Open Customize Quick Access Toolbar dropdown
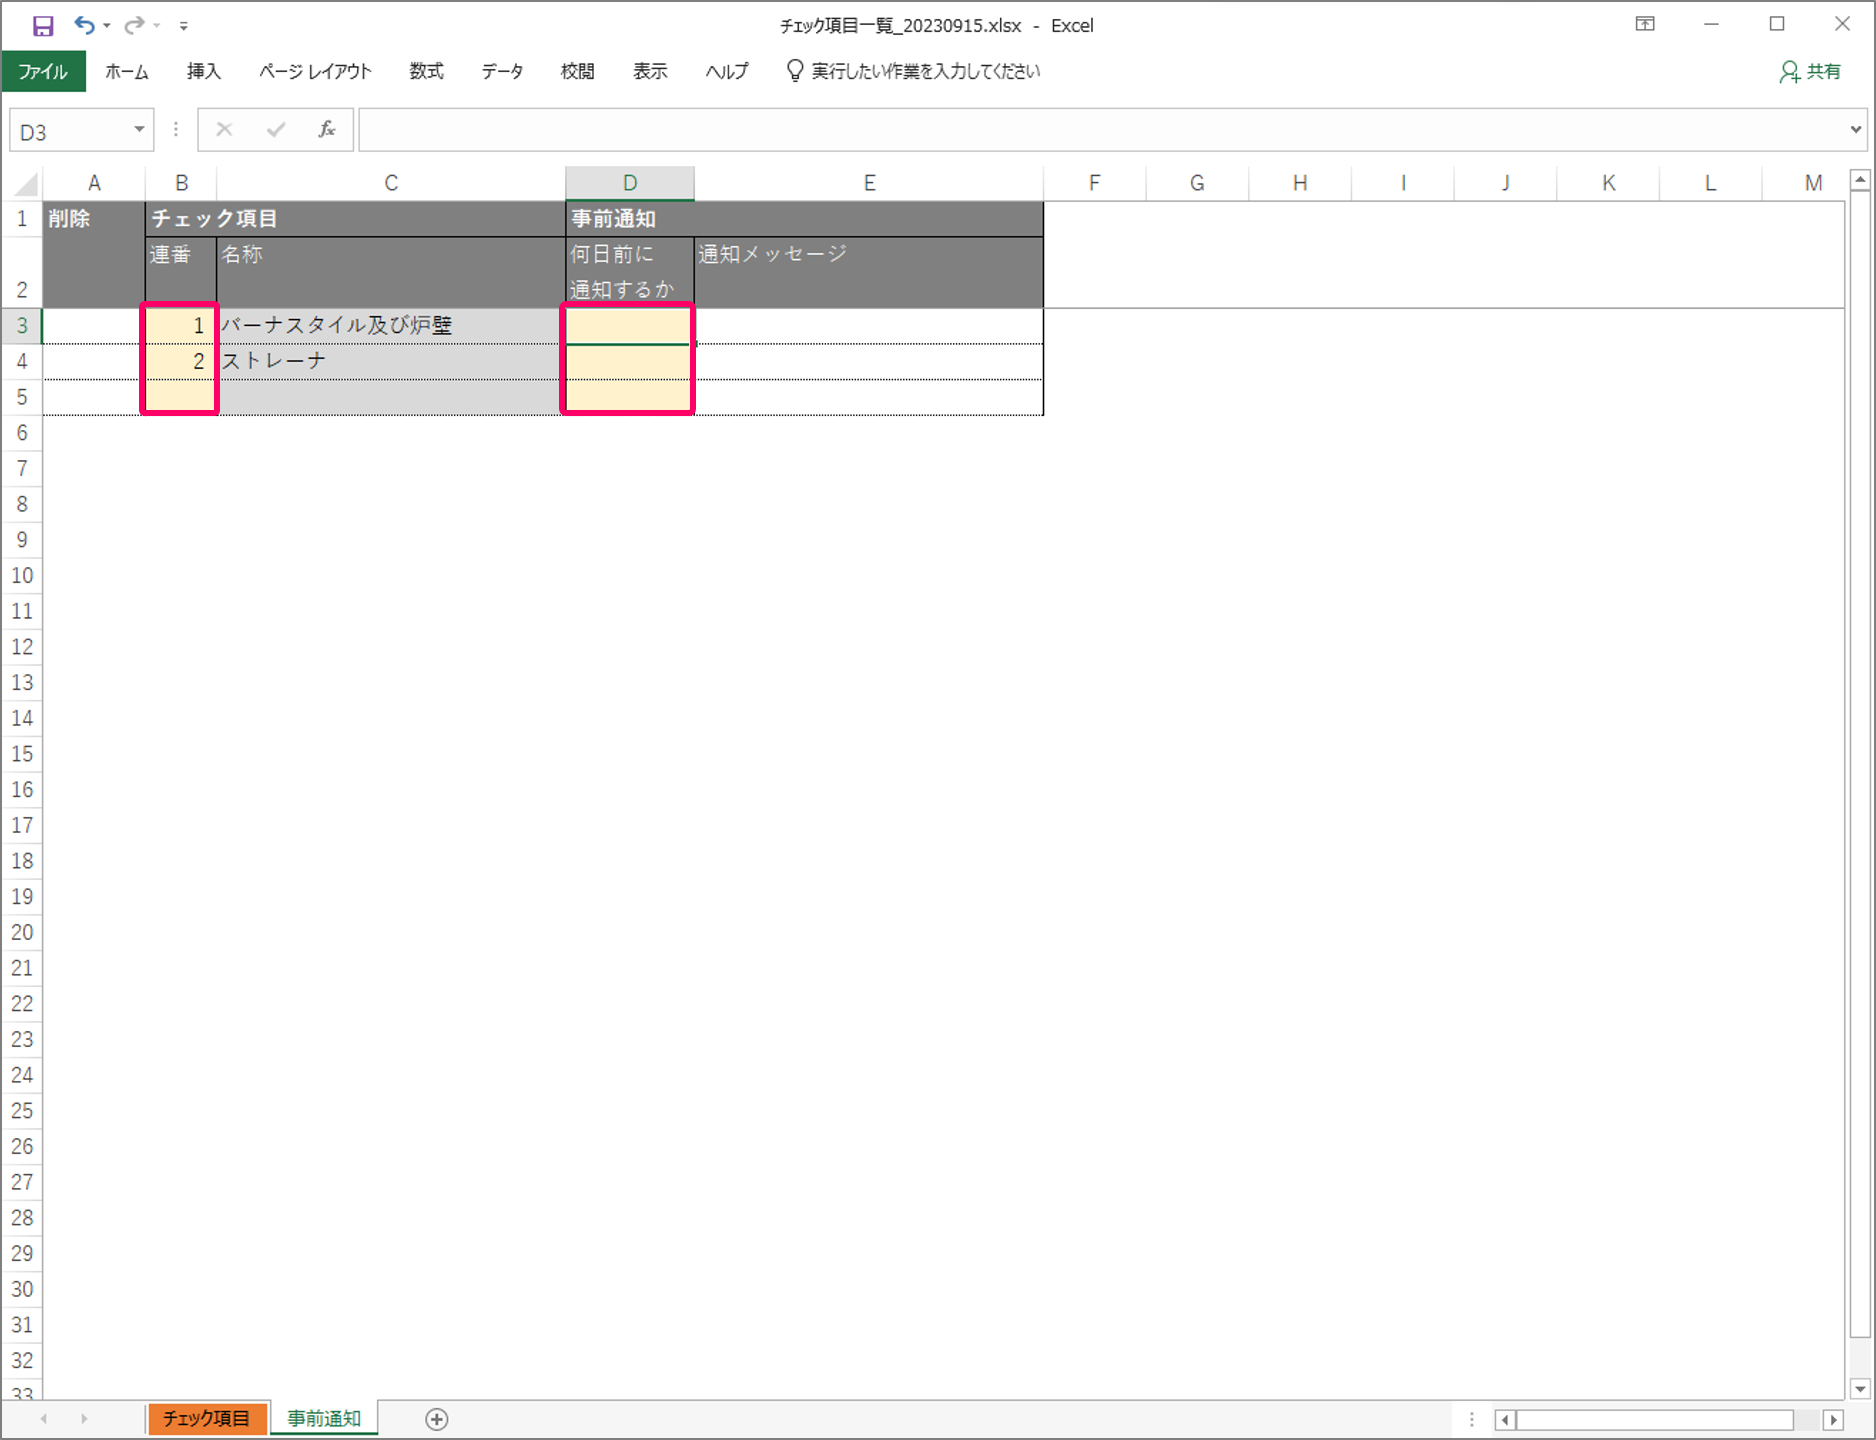 pyautogui.click(x=184, y=27)
